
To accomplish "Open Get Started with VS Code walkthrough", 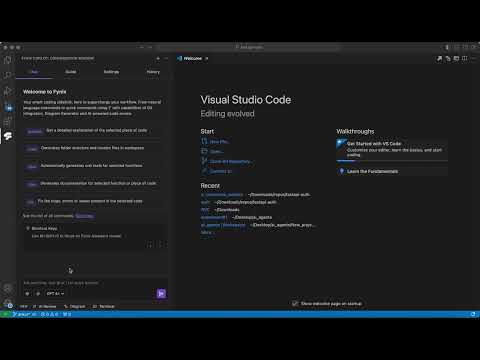I will pos(392,149).
